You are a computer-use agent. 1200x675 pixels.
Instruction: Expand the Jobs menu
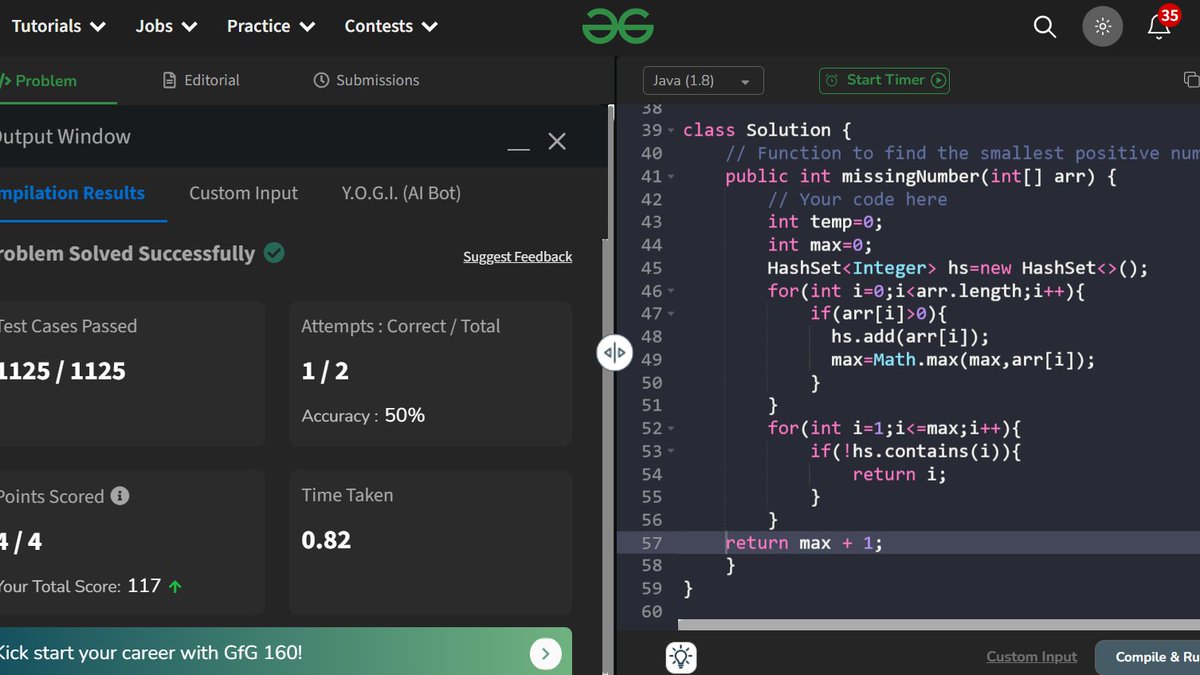[x=166, y=26]
